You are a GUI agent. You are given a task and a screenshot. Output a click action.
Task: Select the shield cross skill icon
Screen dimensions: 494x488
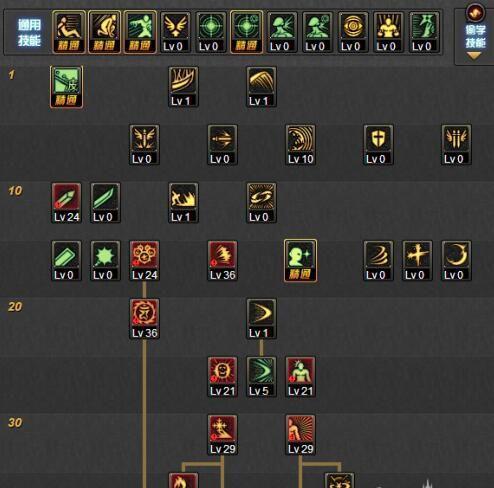(378, 145)
